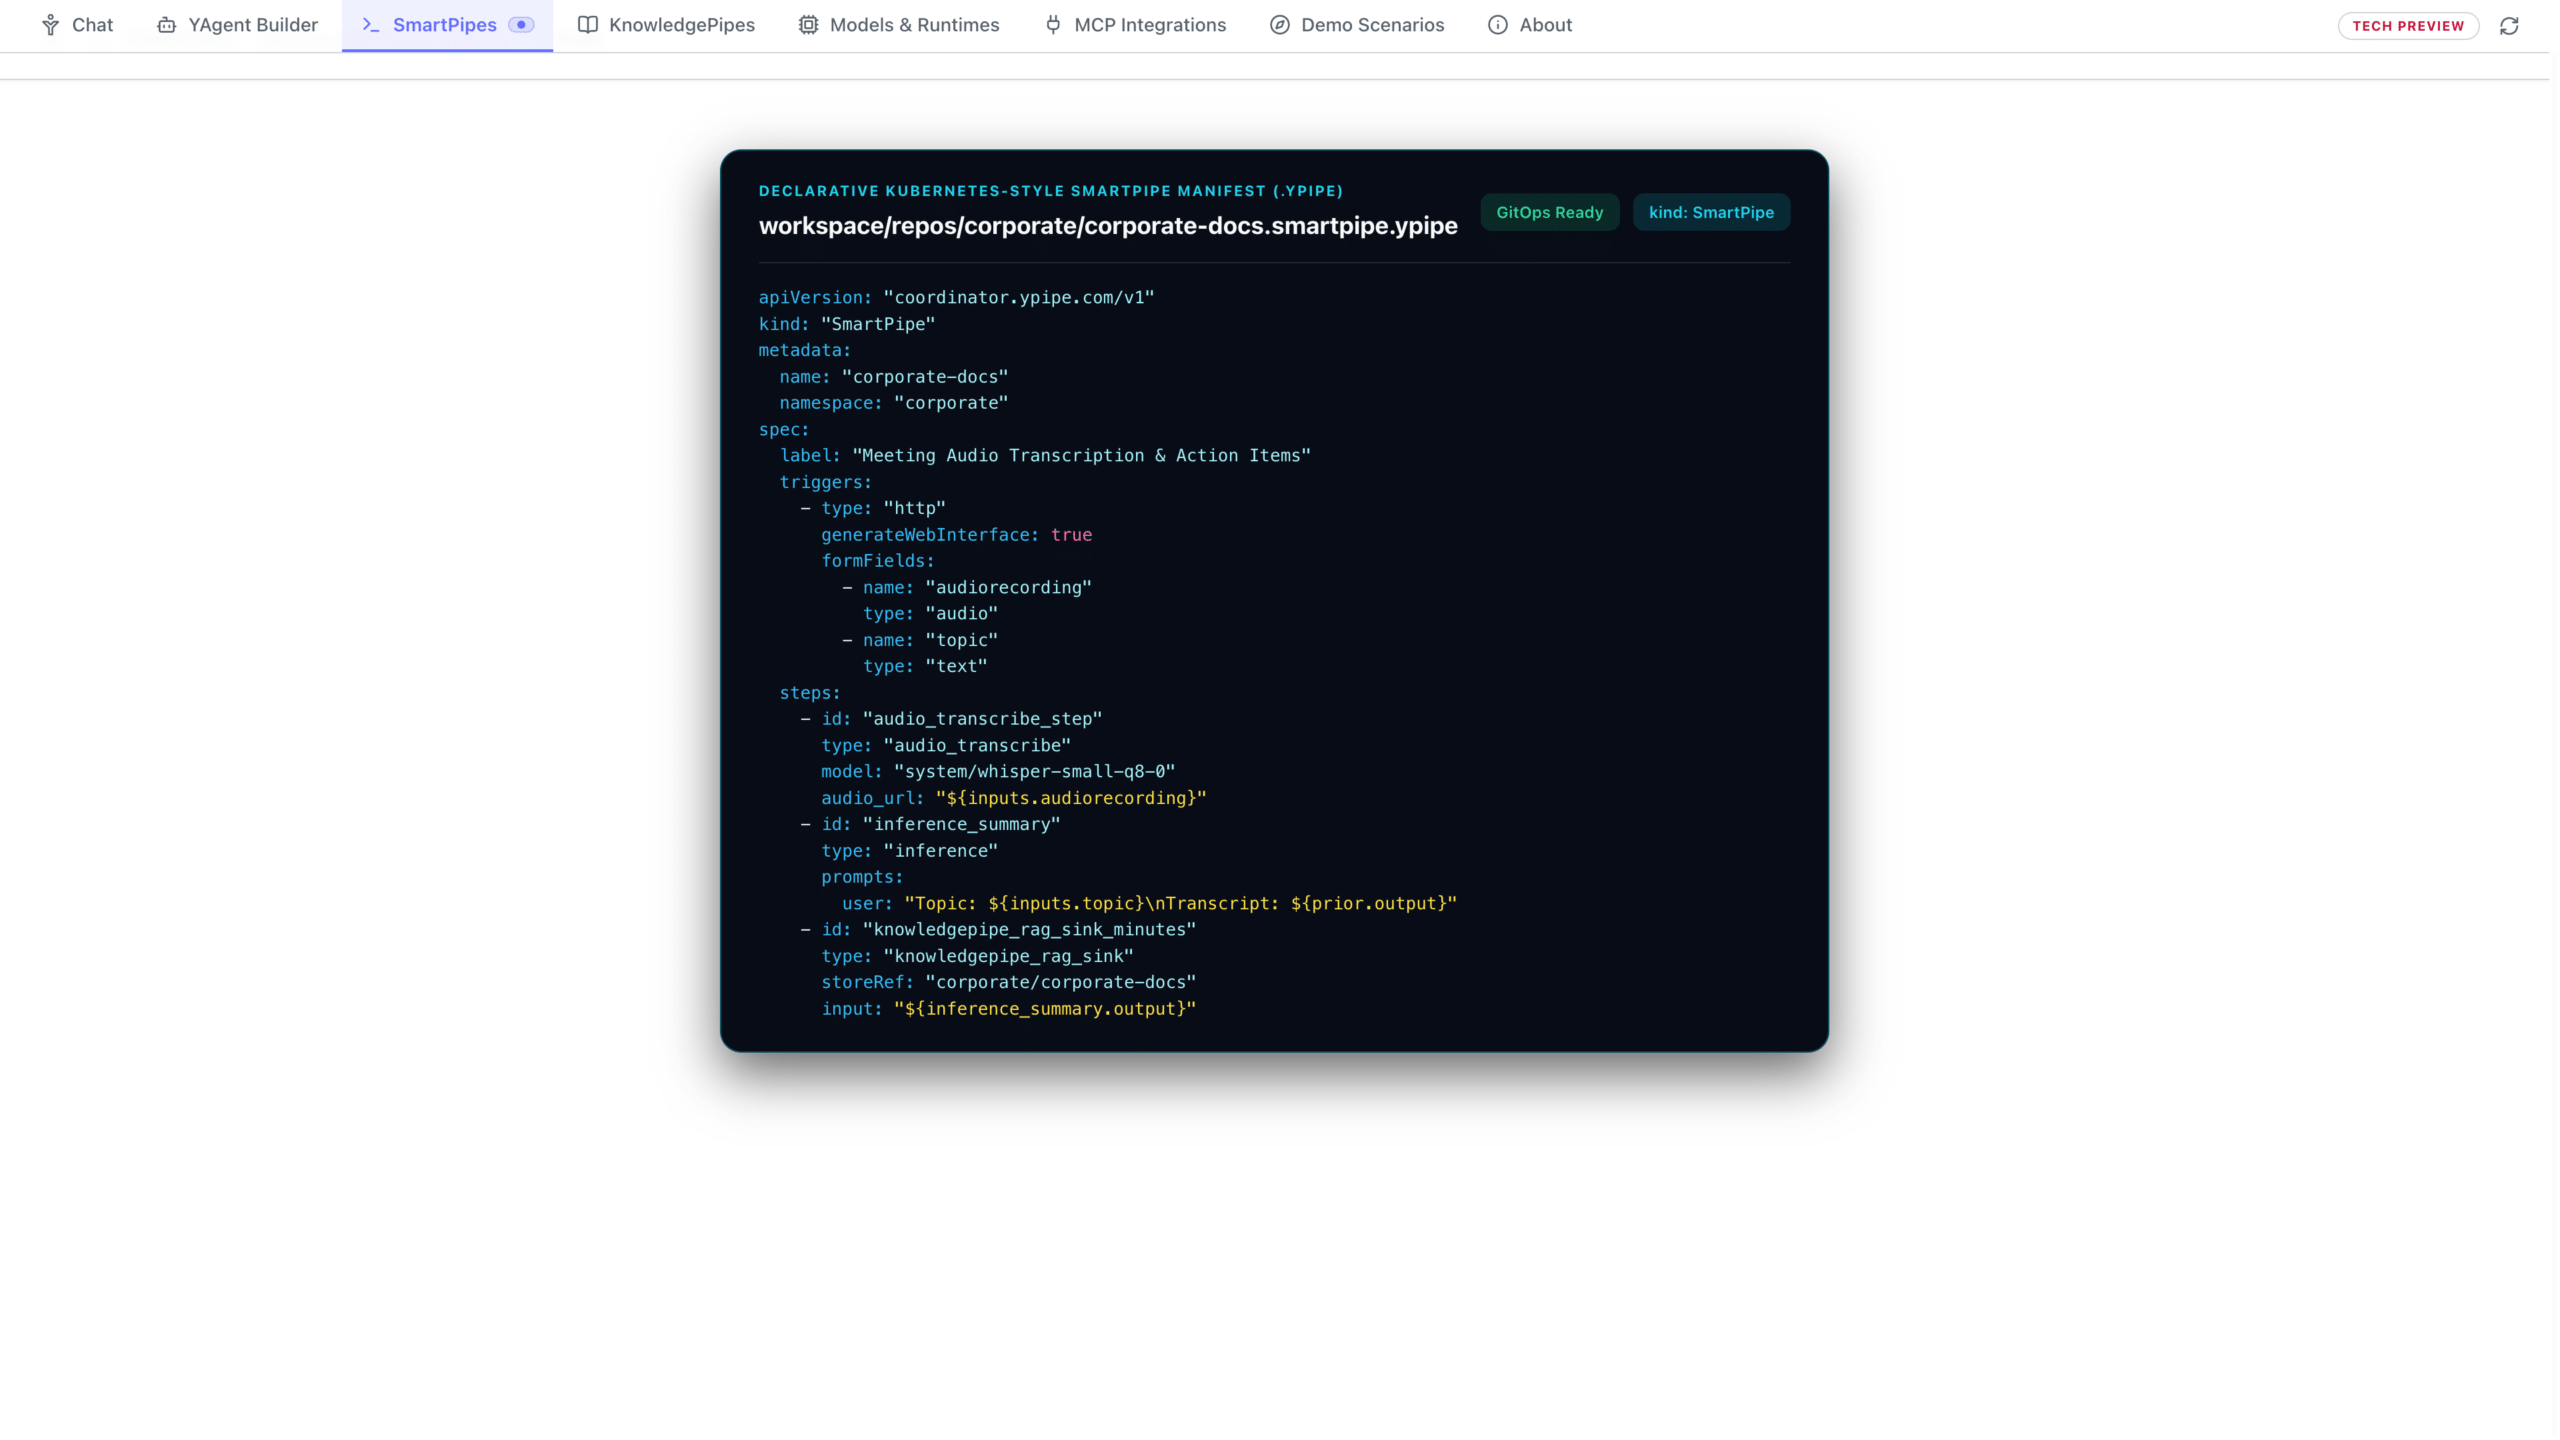Click the user prompt Topic Transcript line
The width and height of the screenshot is (2560, 1440).
[x=1149, y=903]
